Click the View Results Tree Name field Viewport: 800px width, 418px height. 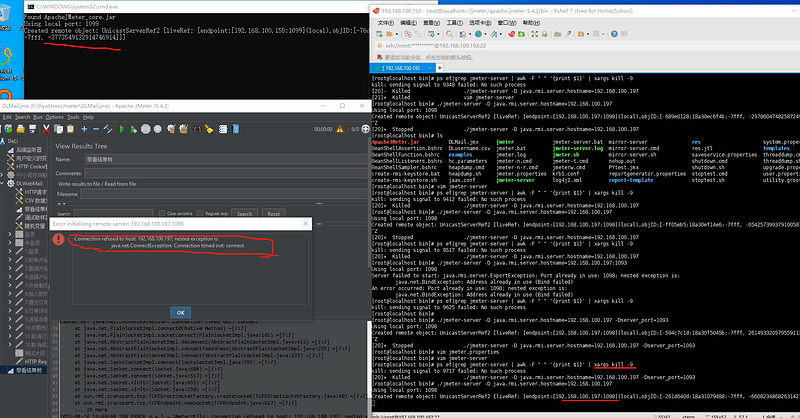(226, 159)
